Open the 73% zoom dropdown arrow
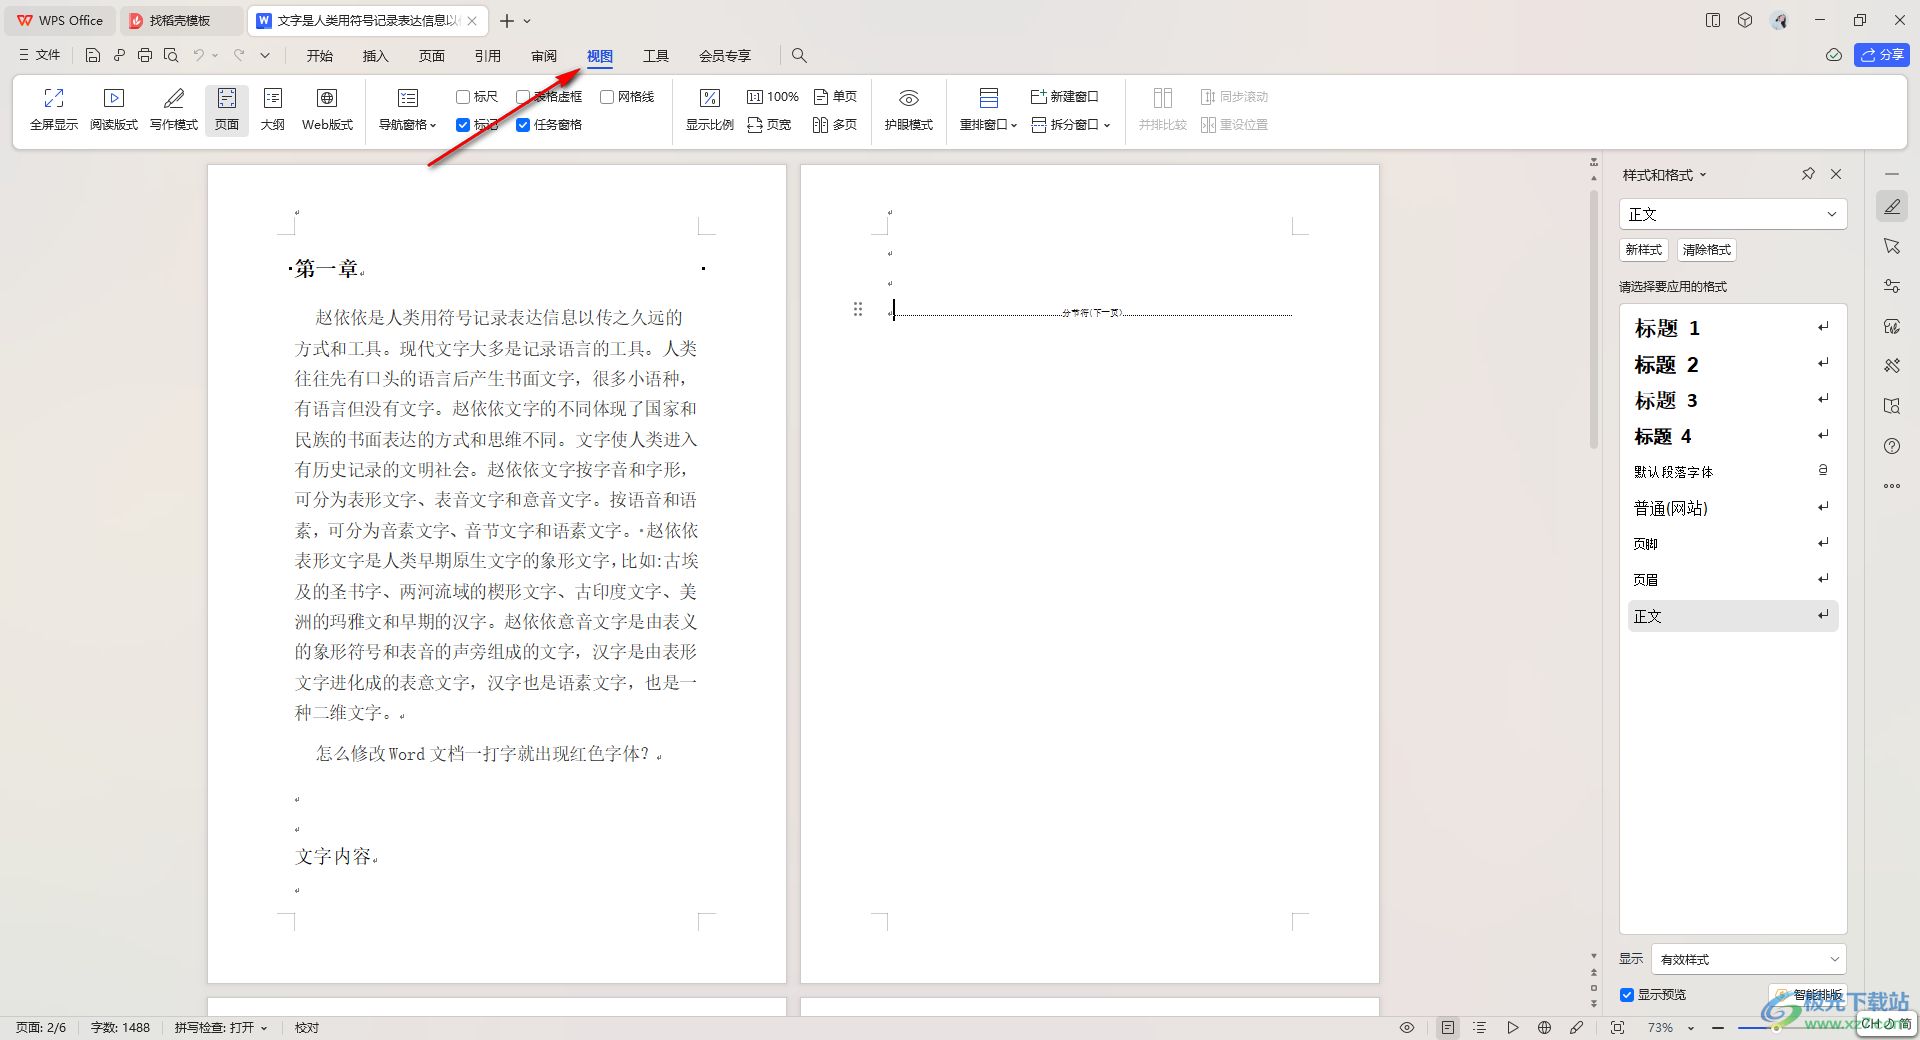Screen dimensions: 1920x1040 (1691, 1028)
